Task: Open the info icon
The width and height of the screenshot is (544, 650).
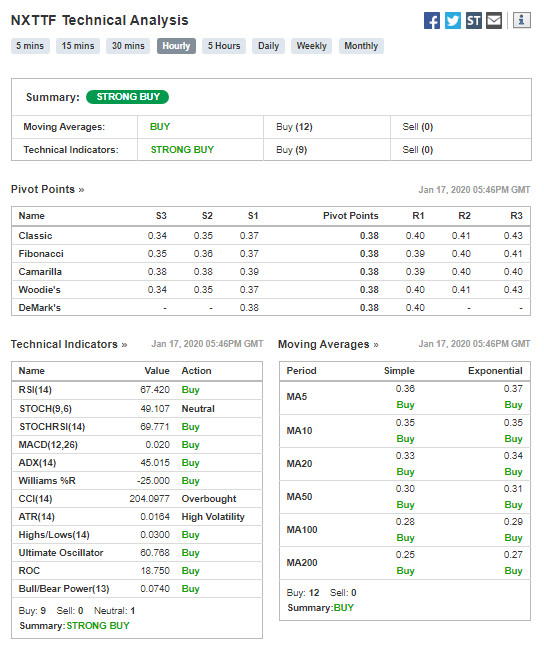Action: coord(522,20)
